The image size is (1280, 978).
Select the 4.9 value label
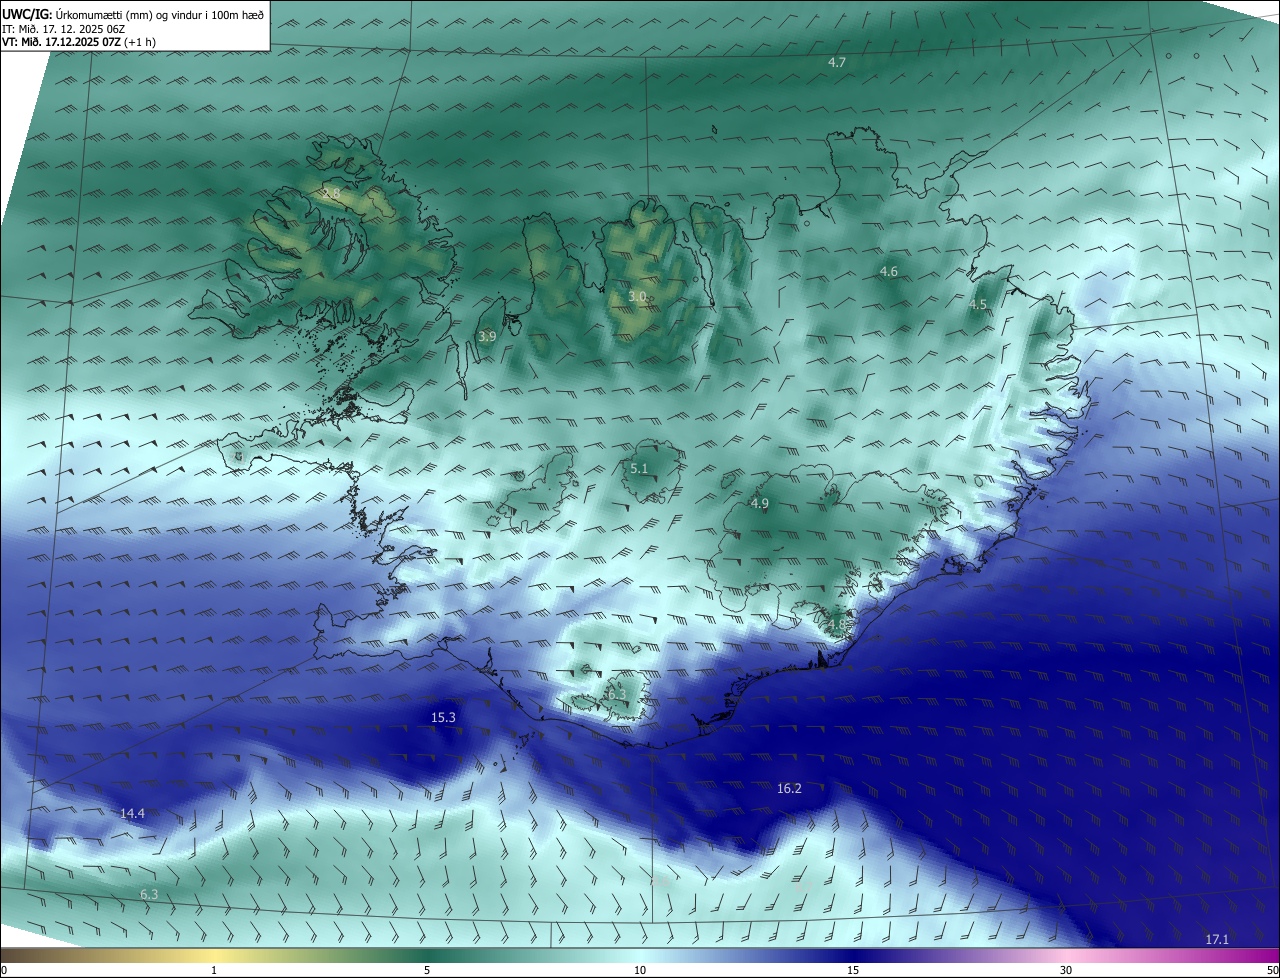point(759,504)
